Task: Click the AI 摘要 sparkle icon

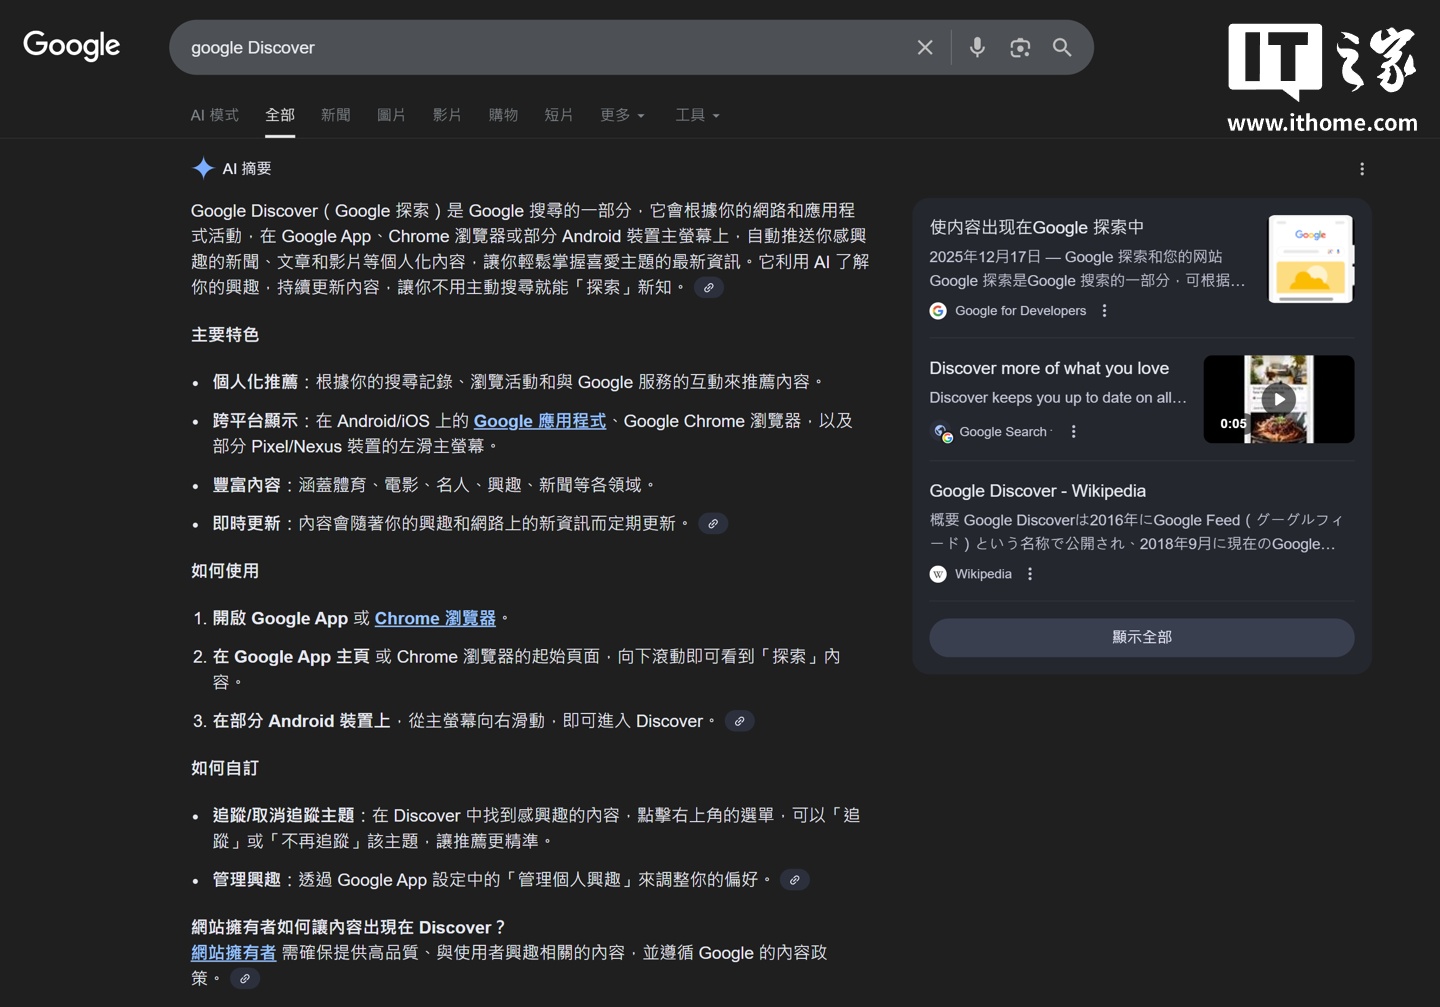Action: [x=203, y=167]
